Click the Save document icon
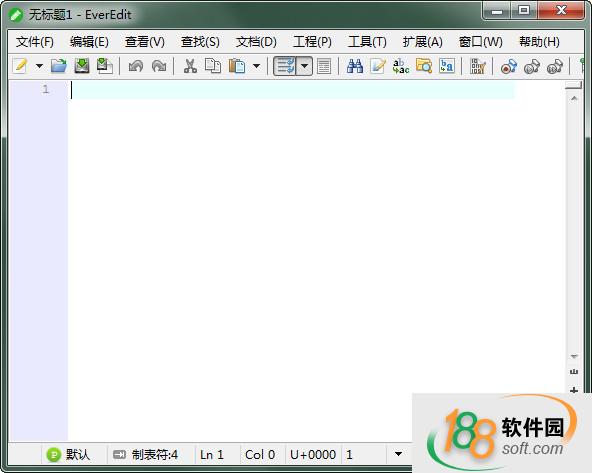Screen dimensions: 592x473 (x=82, y=66)
